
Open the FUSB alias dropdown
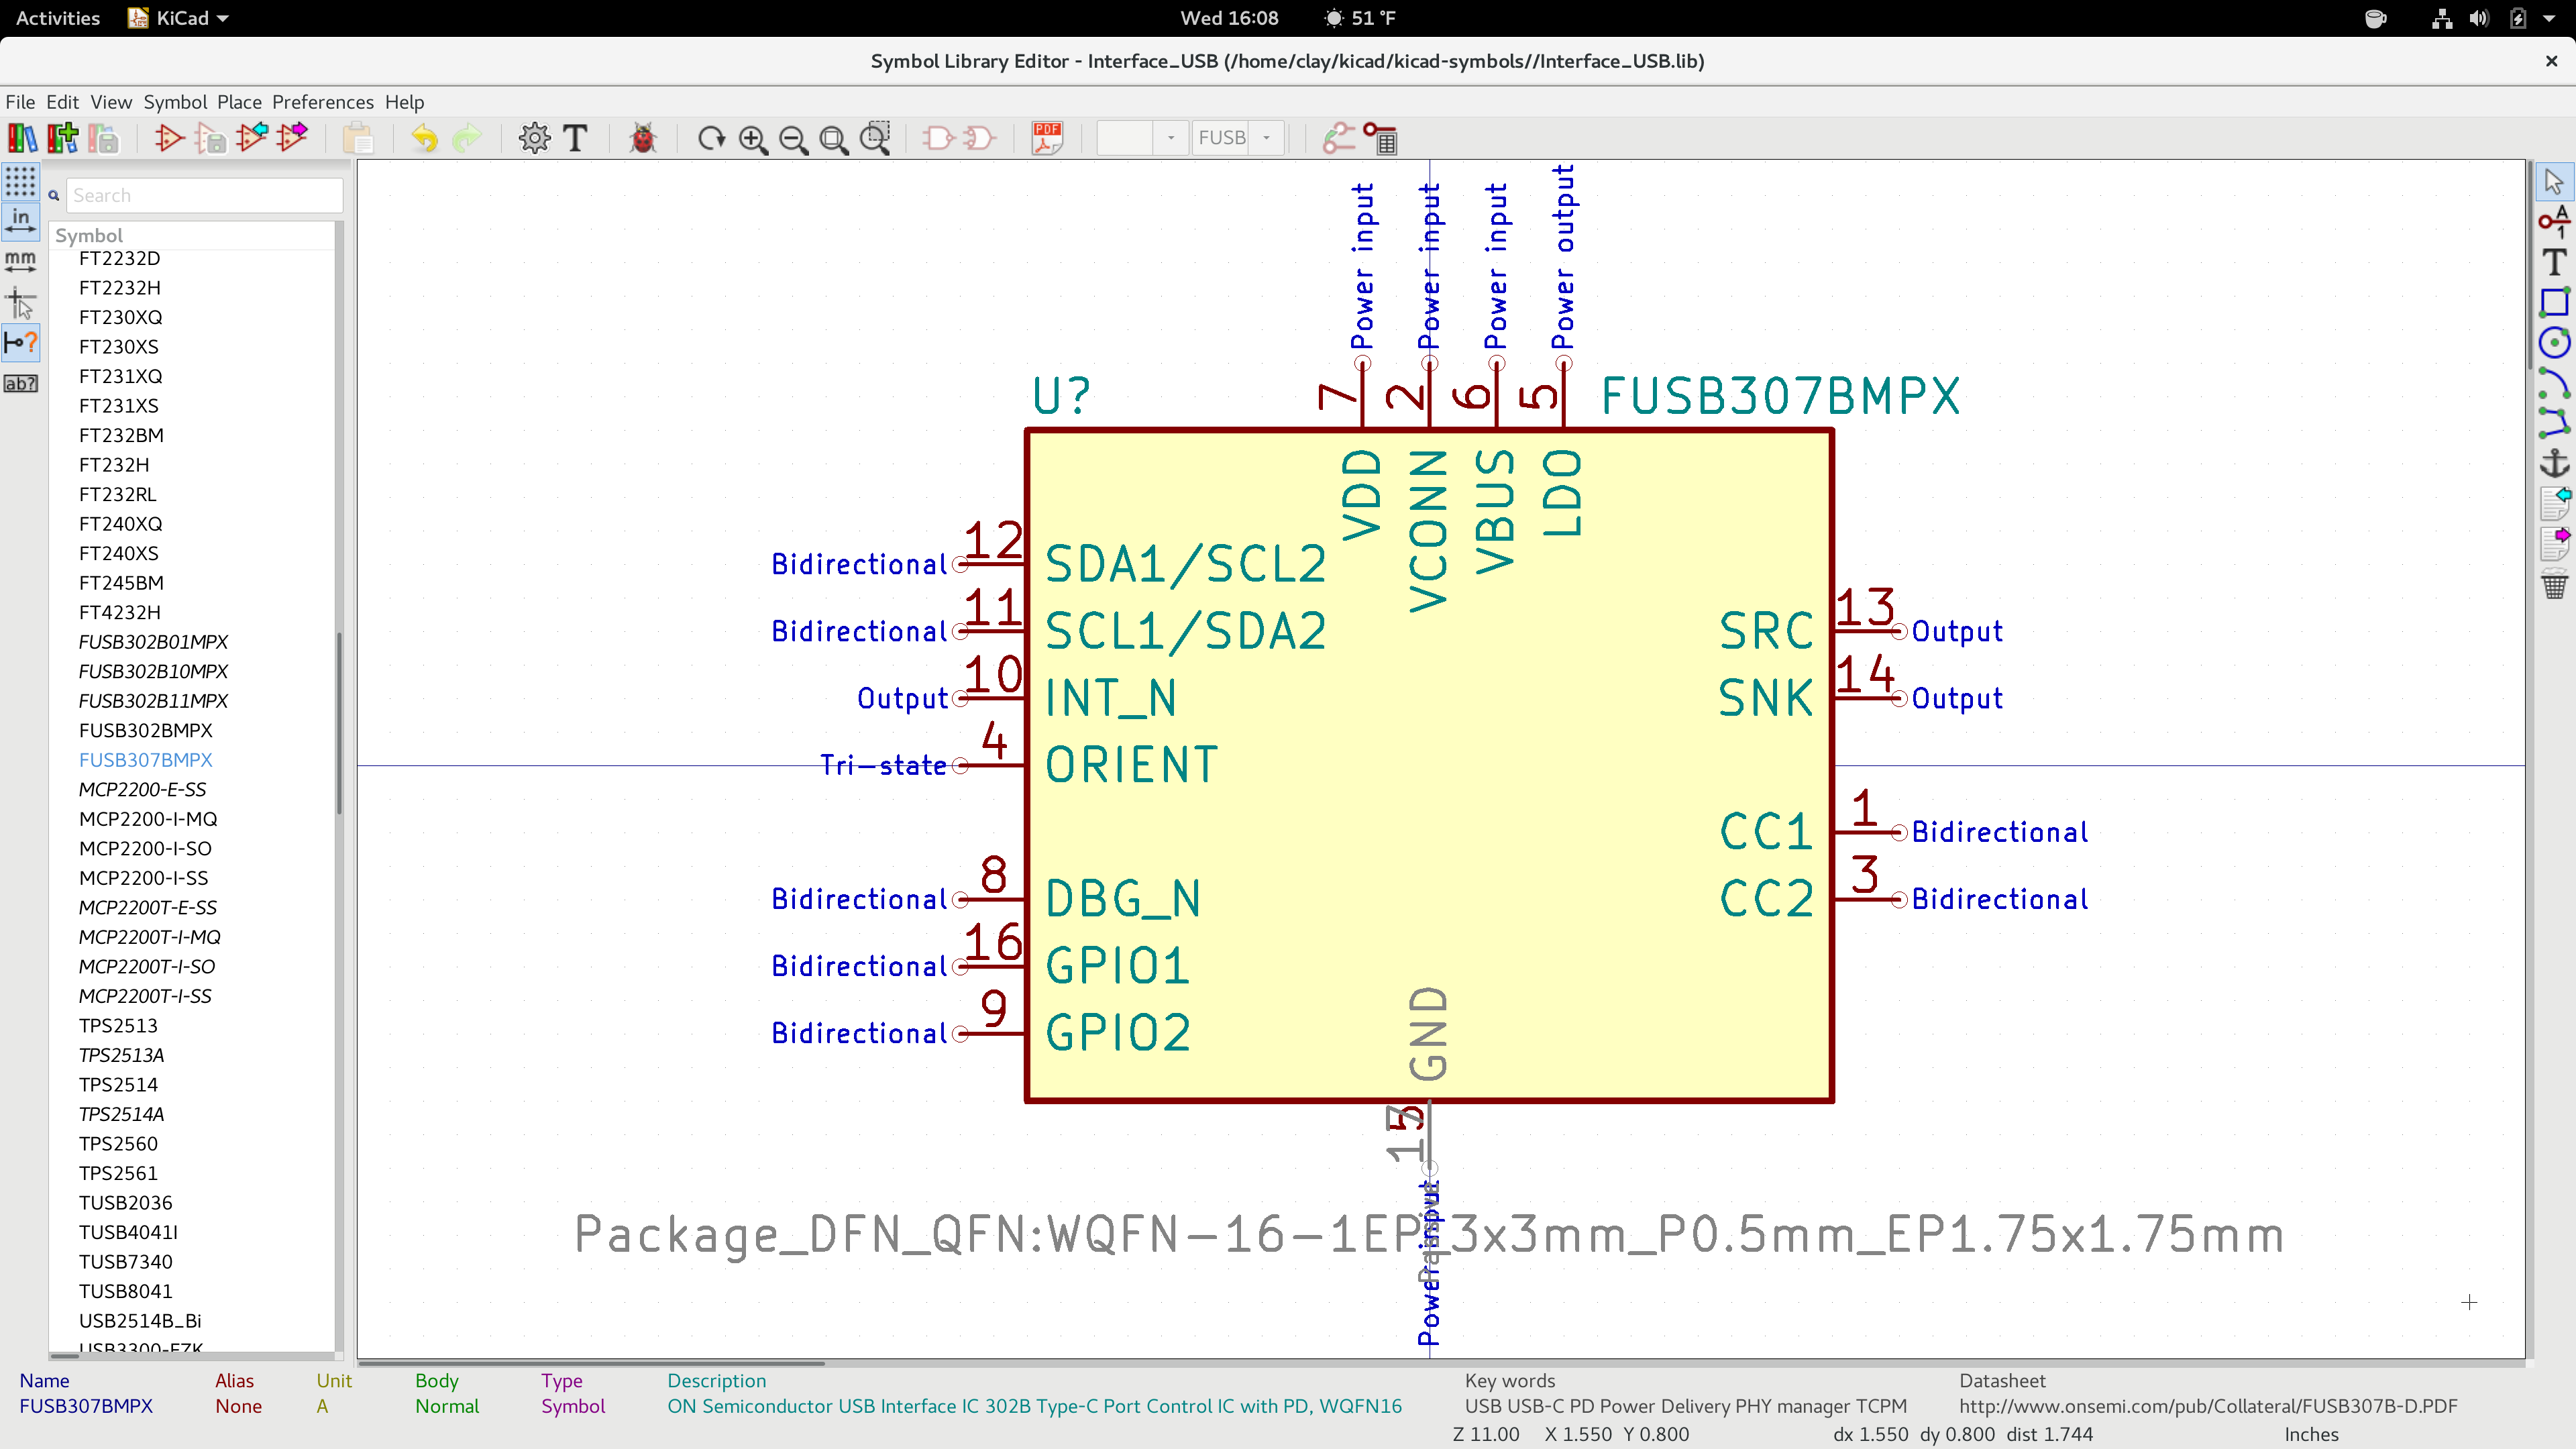tap(1266, 138)
